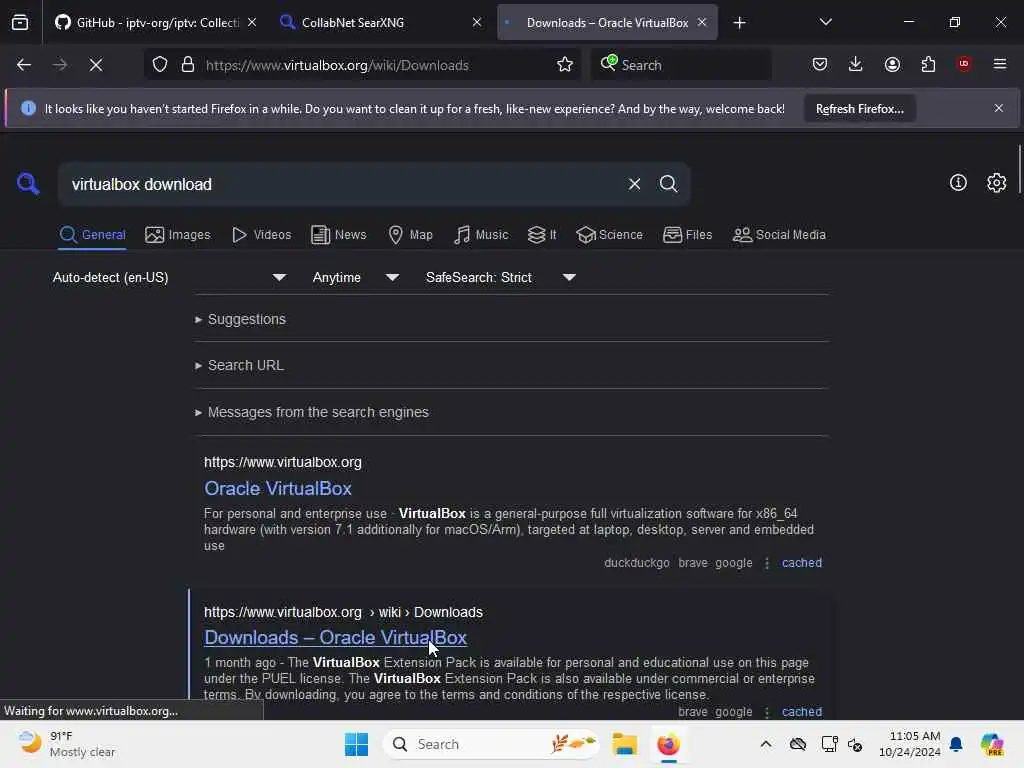Submit search with the magnifier button

pyautogui.click(x=668, y=184)
